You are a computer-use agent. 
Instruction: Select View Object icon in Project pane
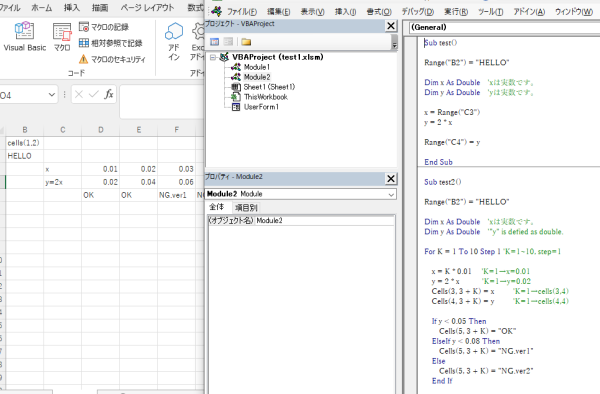click(x=228, y=42)
